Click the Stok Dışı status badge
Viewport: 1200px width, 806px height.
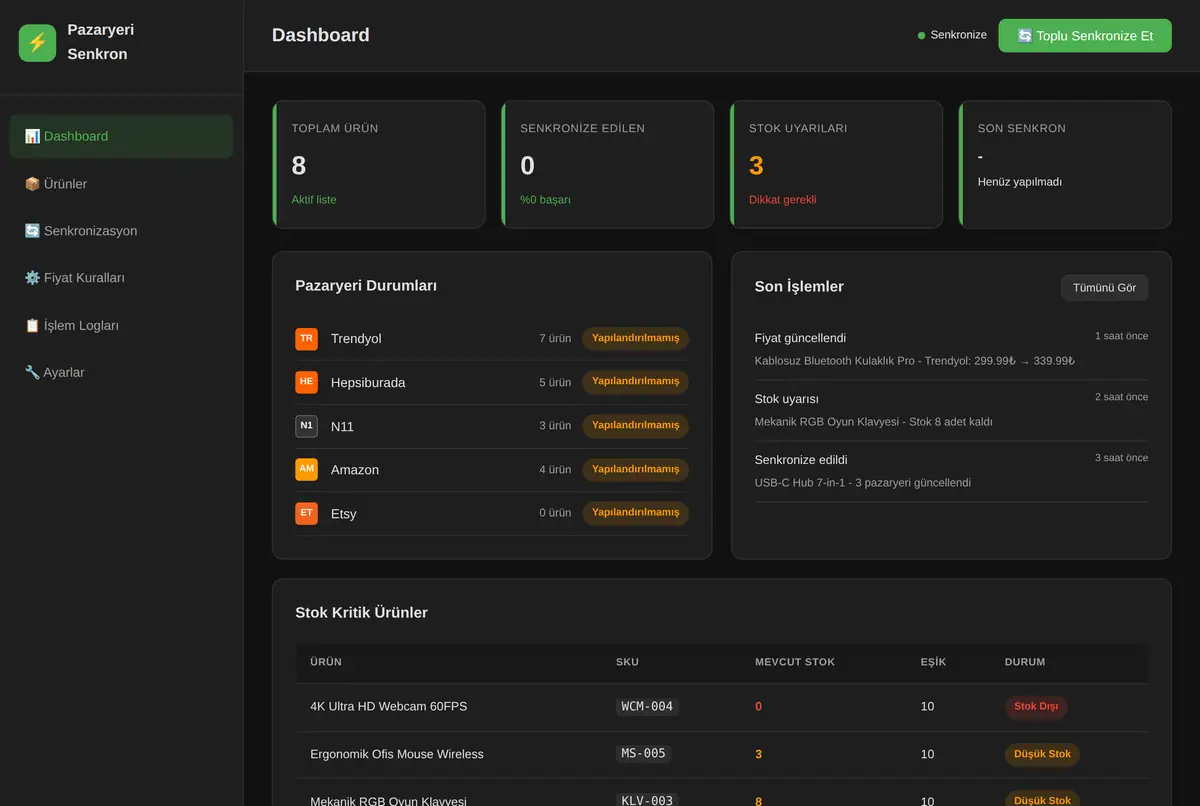pyautogui.click(x=1036, y=707)
